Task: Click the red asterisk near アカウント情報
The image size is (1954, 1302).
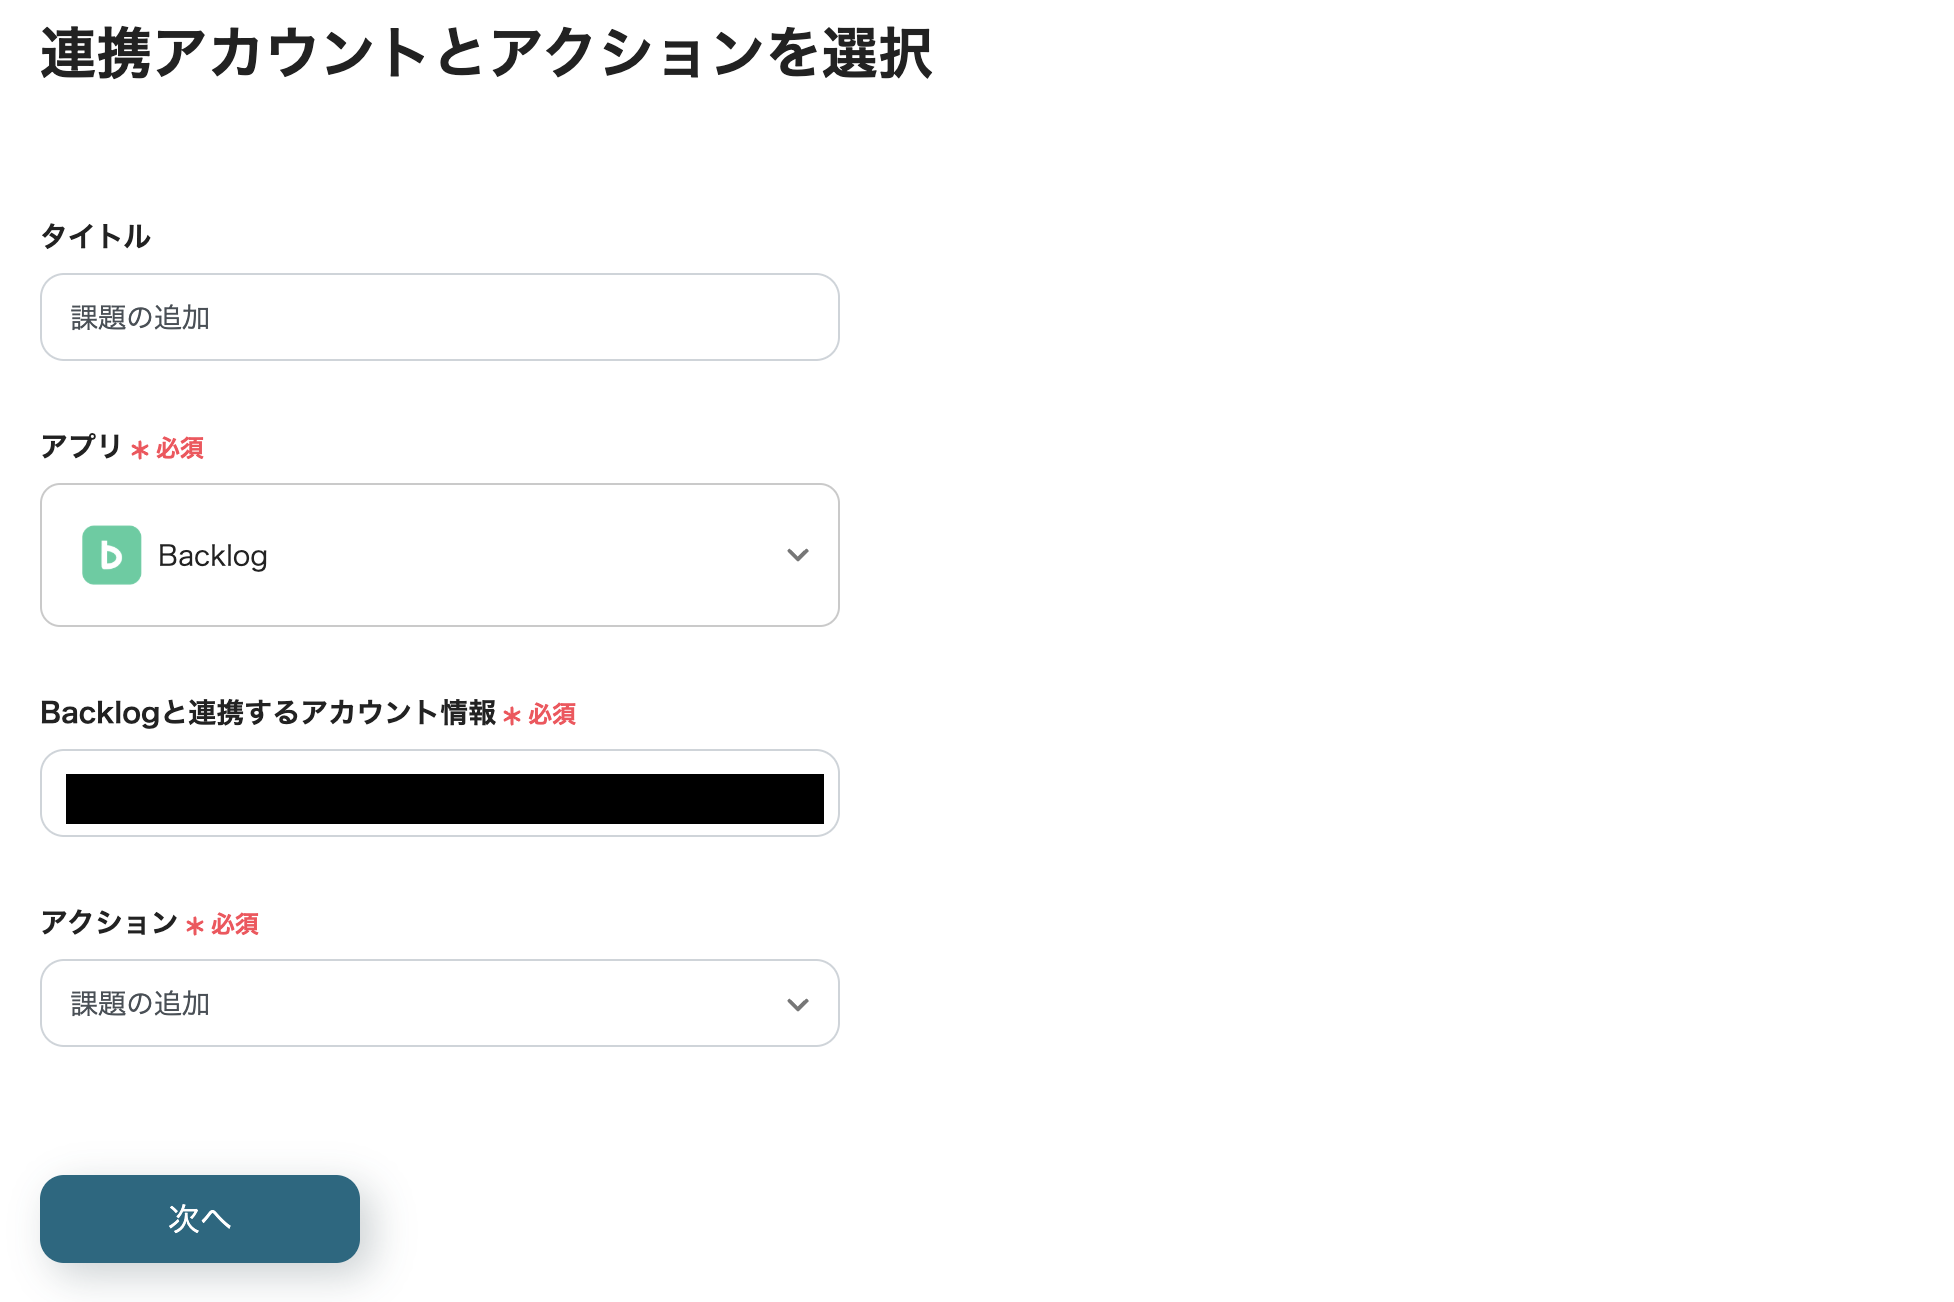Action: (x=512, y=715)
